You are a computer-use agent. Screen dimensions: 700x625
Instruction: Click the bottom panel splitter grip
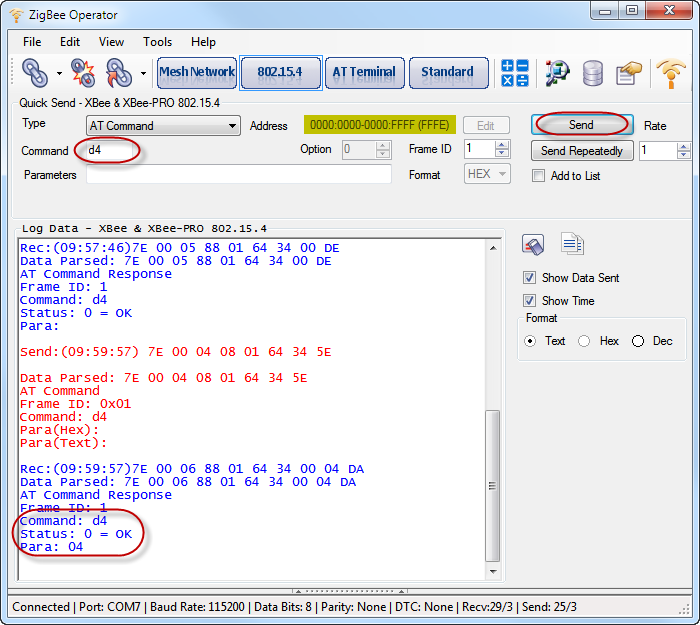coord(350,591)
